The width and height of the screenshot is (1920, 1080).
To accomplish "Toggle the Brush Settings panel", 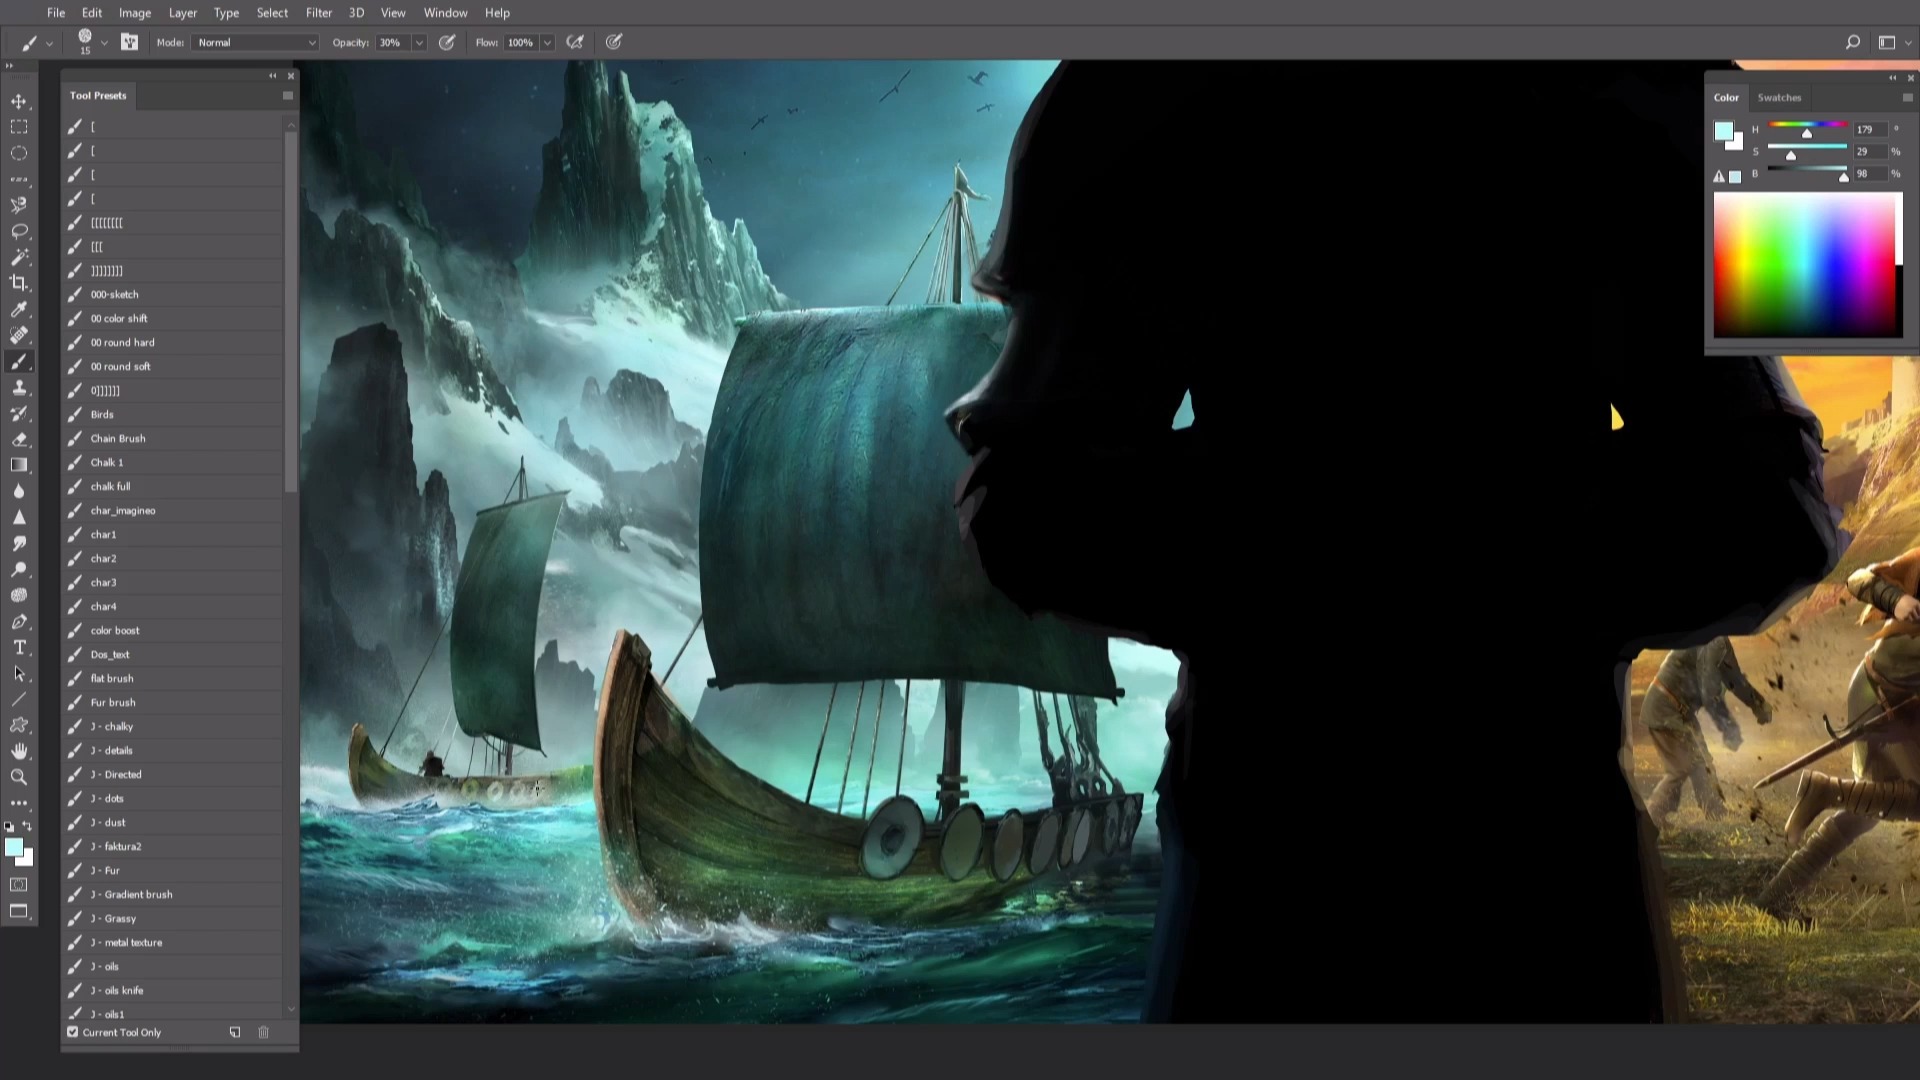I will (129, 42).
